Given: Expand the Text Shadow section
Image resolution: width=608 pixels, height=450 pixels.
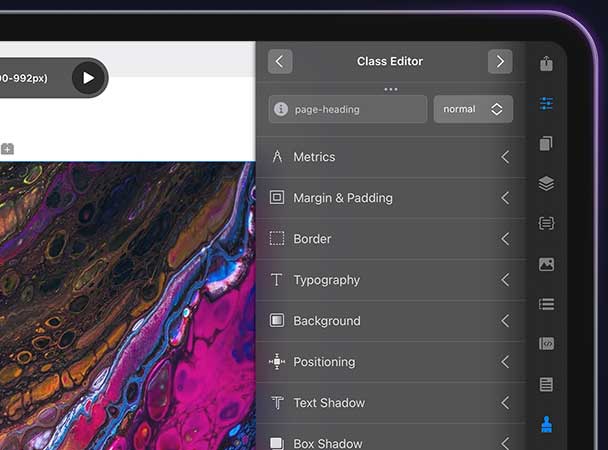Looking at the screenshot, I should [390, 403].
